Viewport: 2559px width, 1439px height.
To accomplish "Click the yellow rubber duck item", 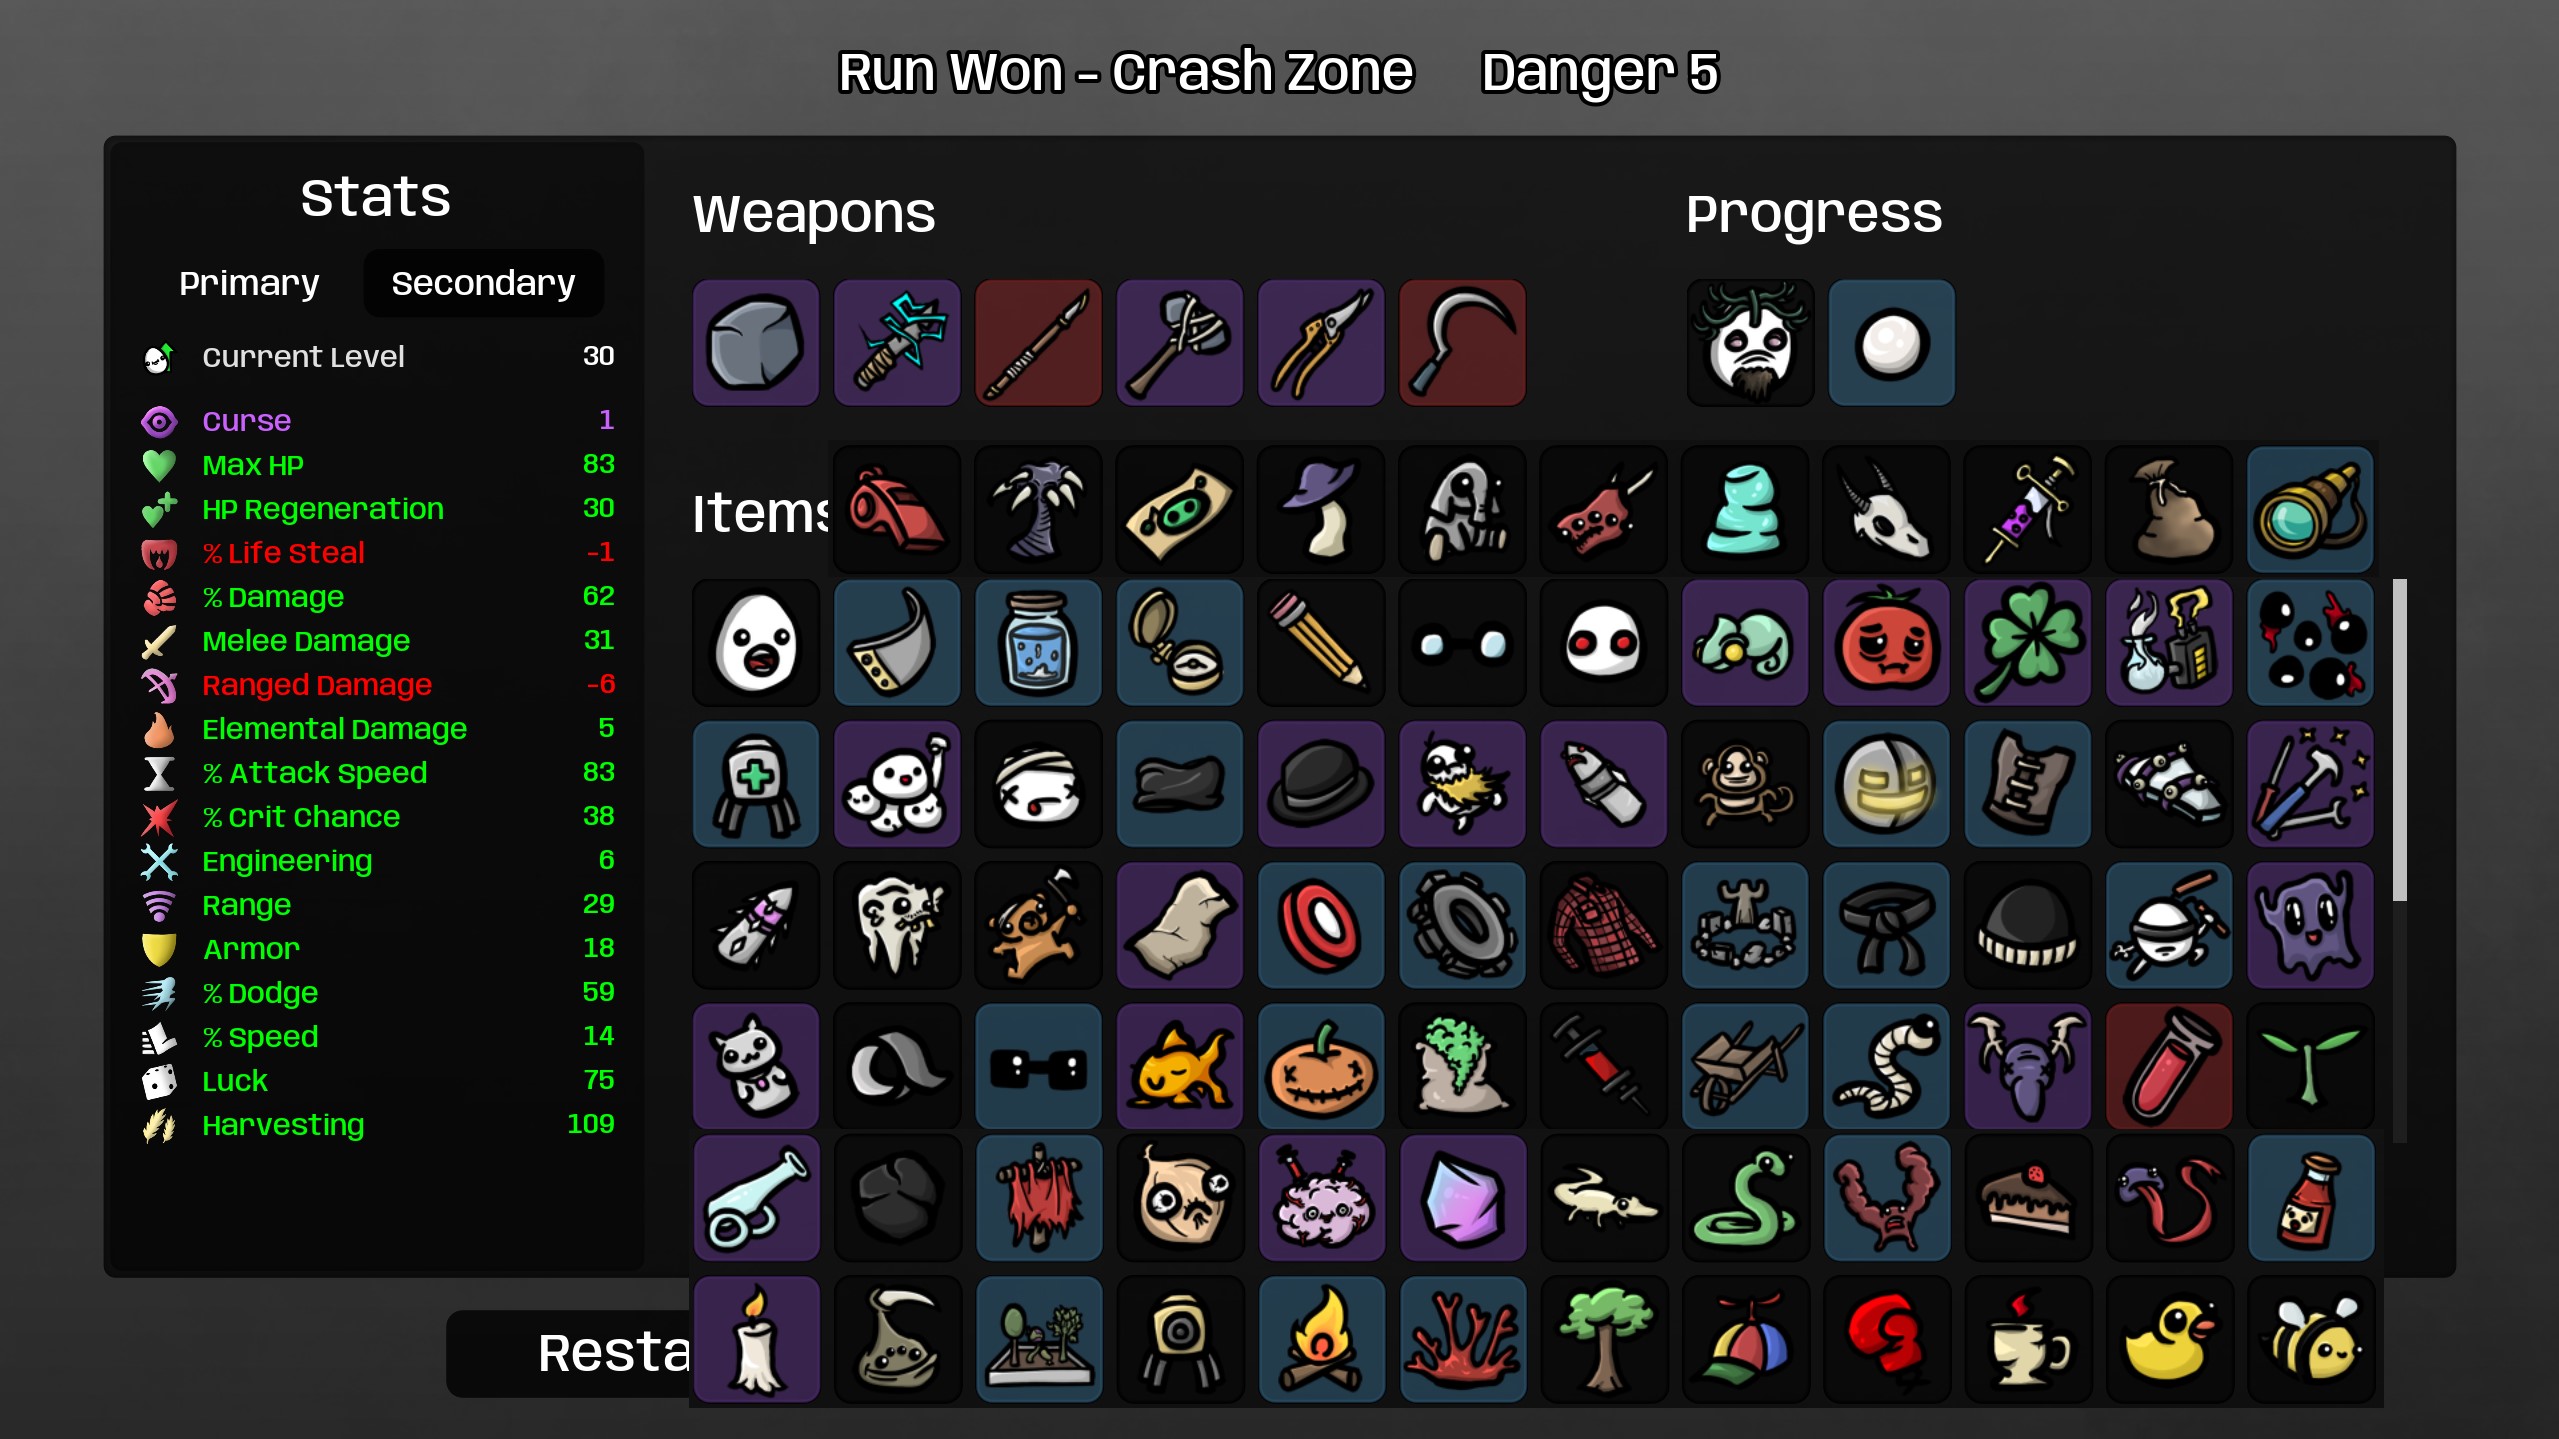I will (2169, 1340).
